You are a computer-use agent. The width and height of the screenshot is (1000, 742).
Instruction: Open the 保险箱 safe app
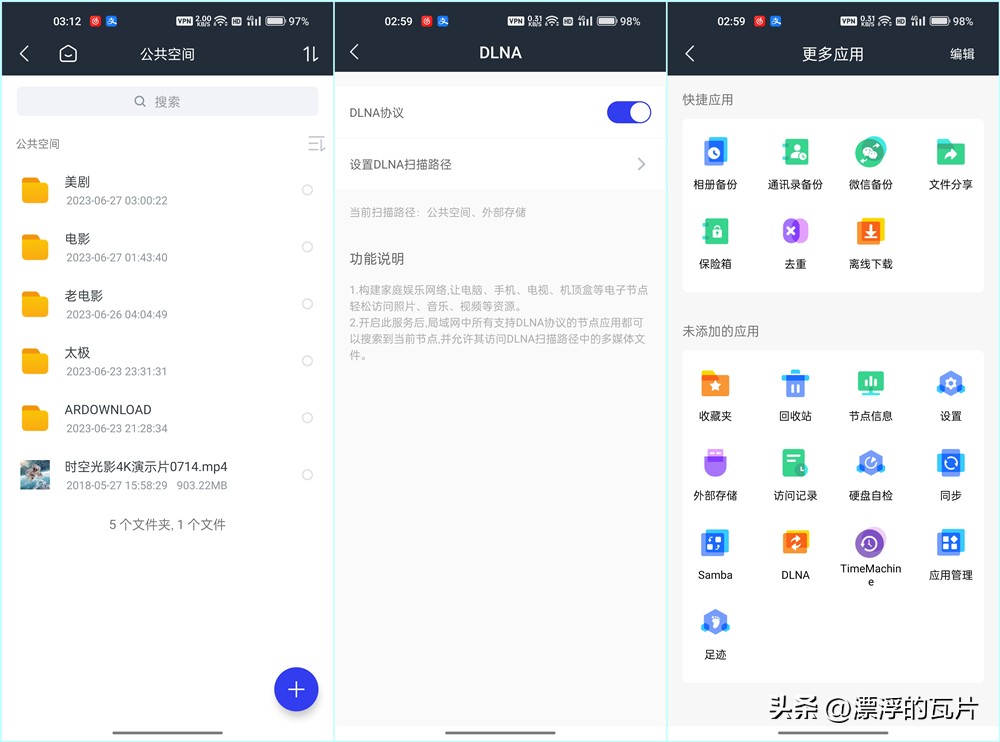coord(714,232)
